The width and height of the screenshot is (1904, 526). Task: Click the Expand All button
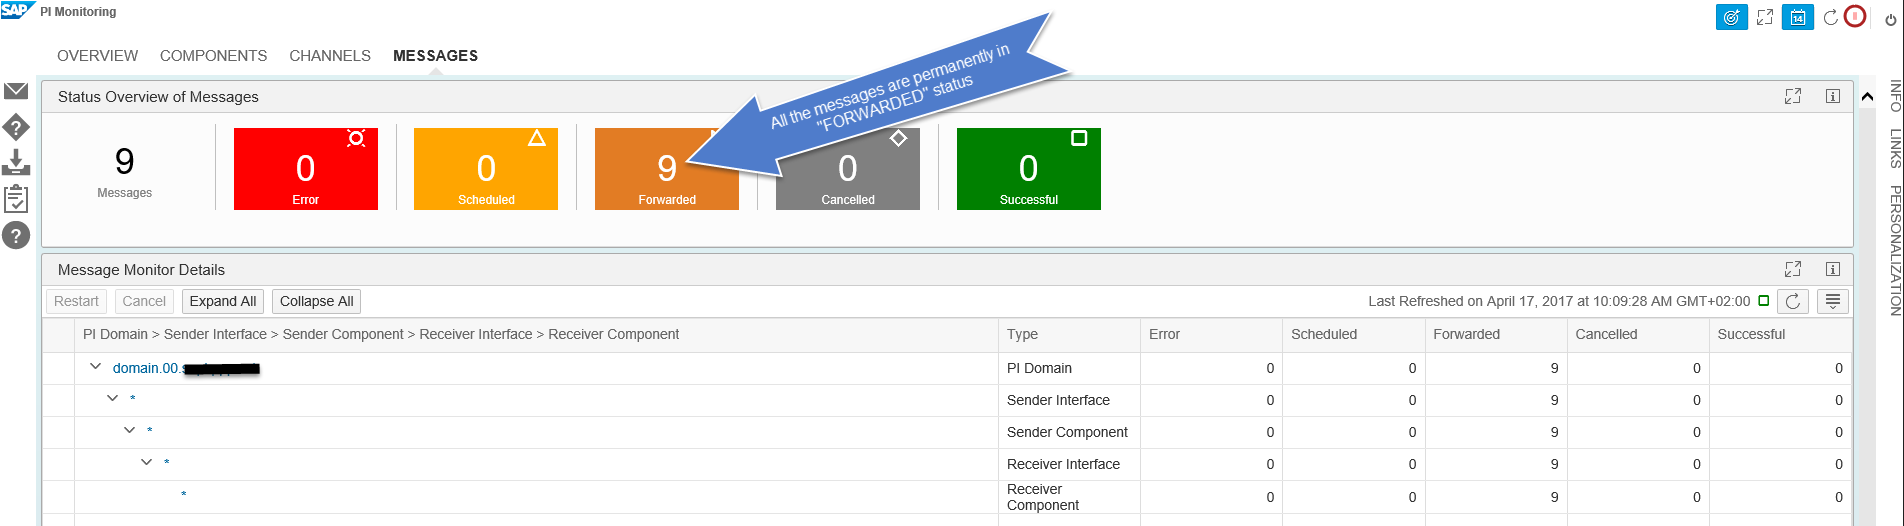click(x=223, y=301)
